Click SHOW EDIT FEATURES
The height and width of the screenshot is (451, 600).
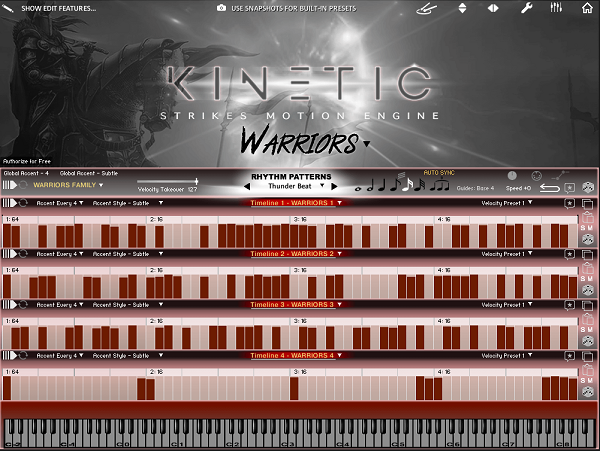click(59, 8)
